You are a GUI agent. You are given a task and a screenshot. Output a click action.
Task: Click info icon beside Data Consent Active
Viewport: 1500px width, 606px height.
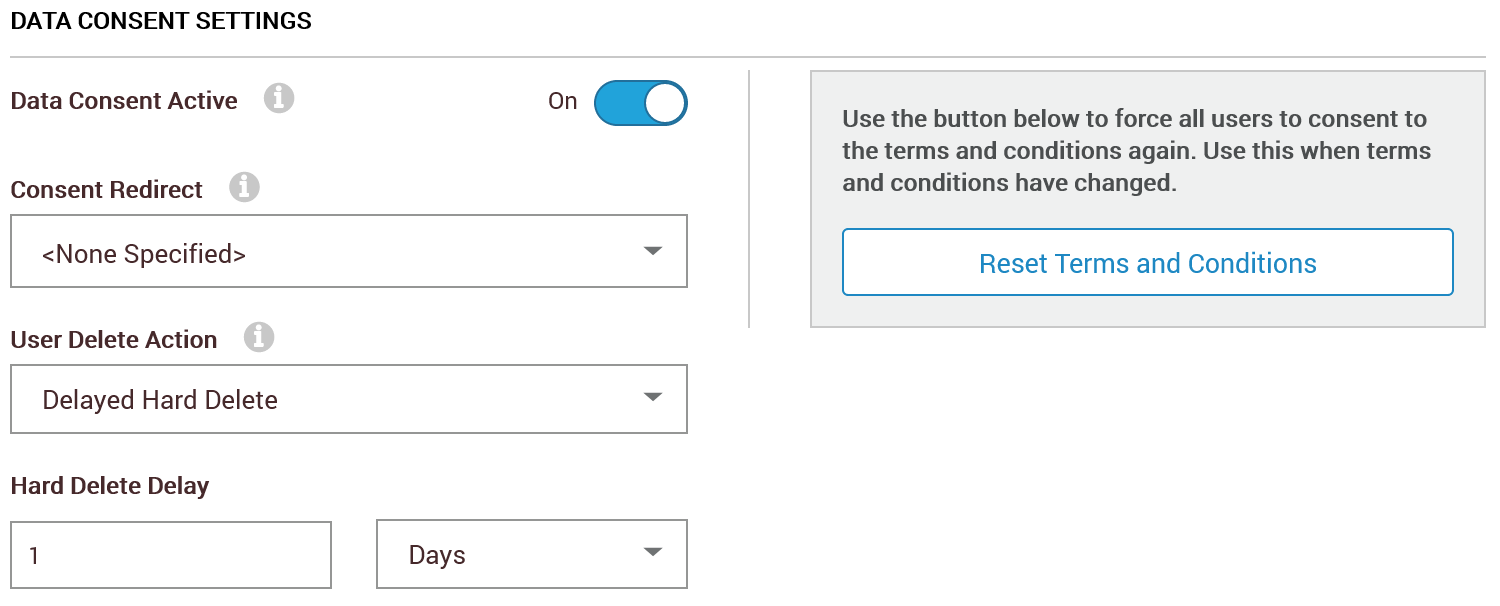(279, 99)
